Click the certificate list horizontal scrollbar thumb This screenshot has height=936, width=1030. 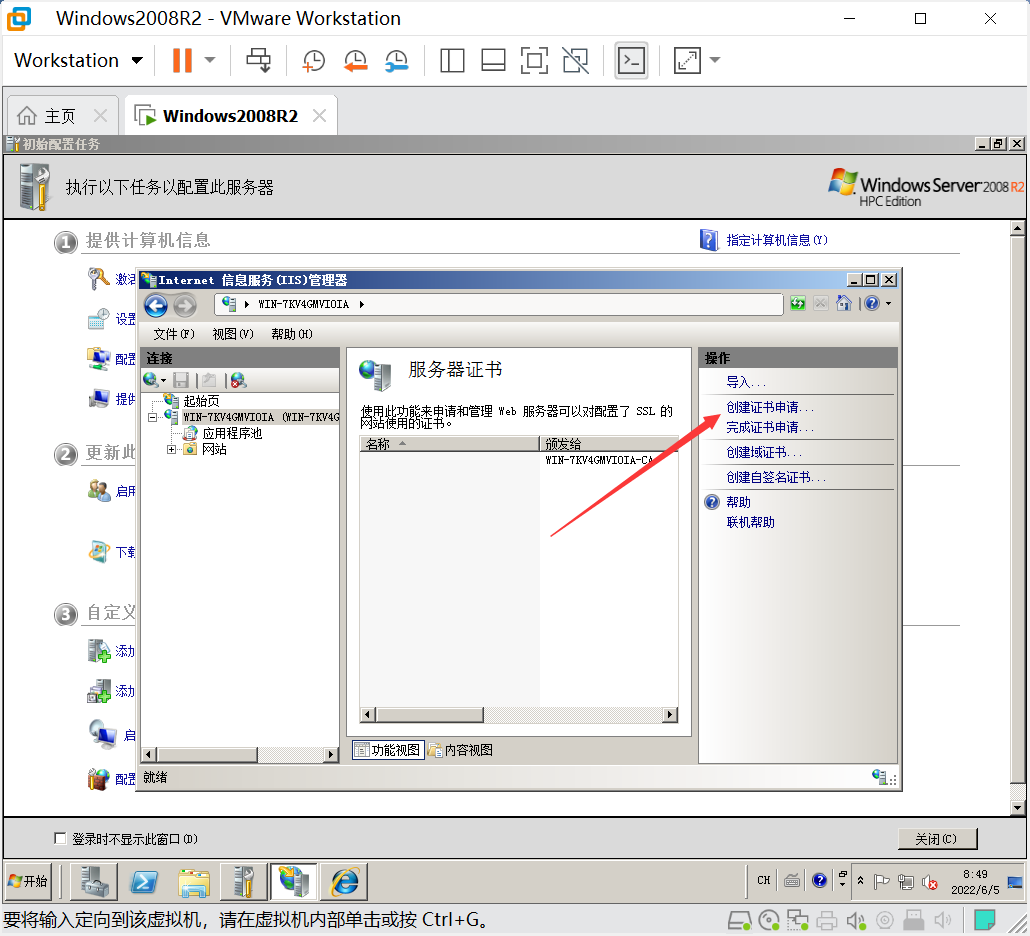point(429,715)
